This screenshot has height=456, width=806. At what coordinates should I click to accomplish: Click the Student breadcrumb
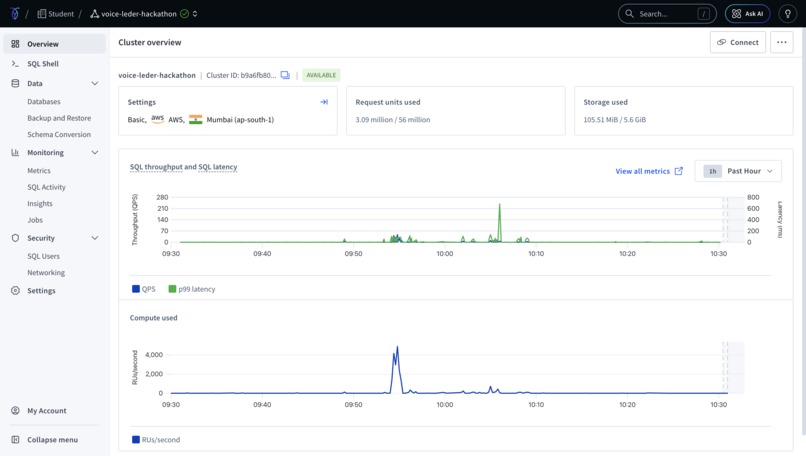click(61, 14)
